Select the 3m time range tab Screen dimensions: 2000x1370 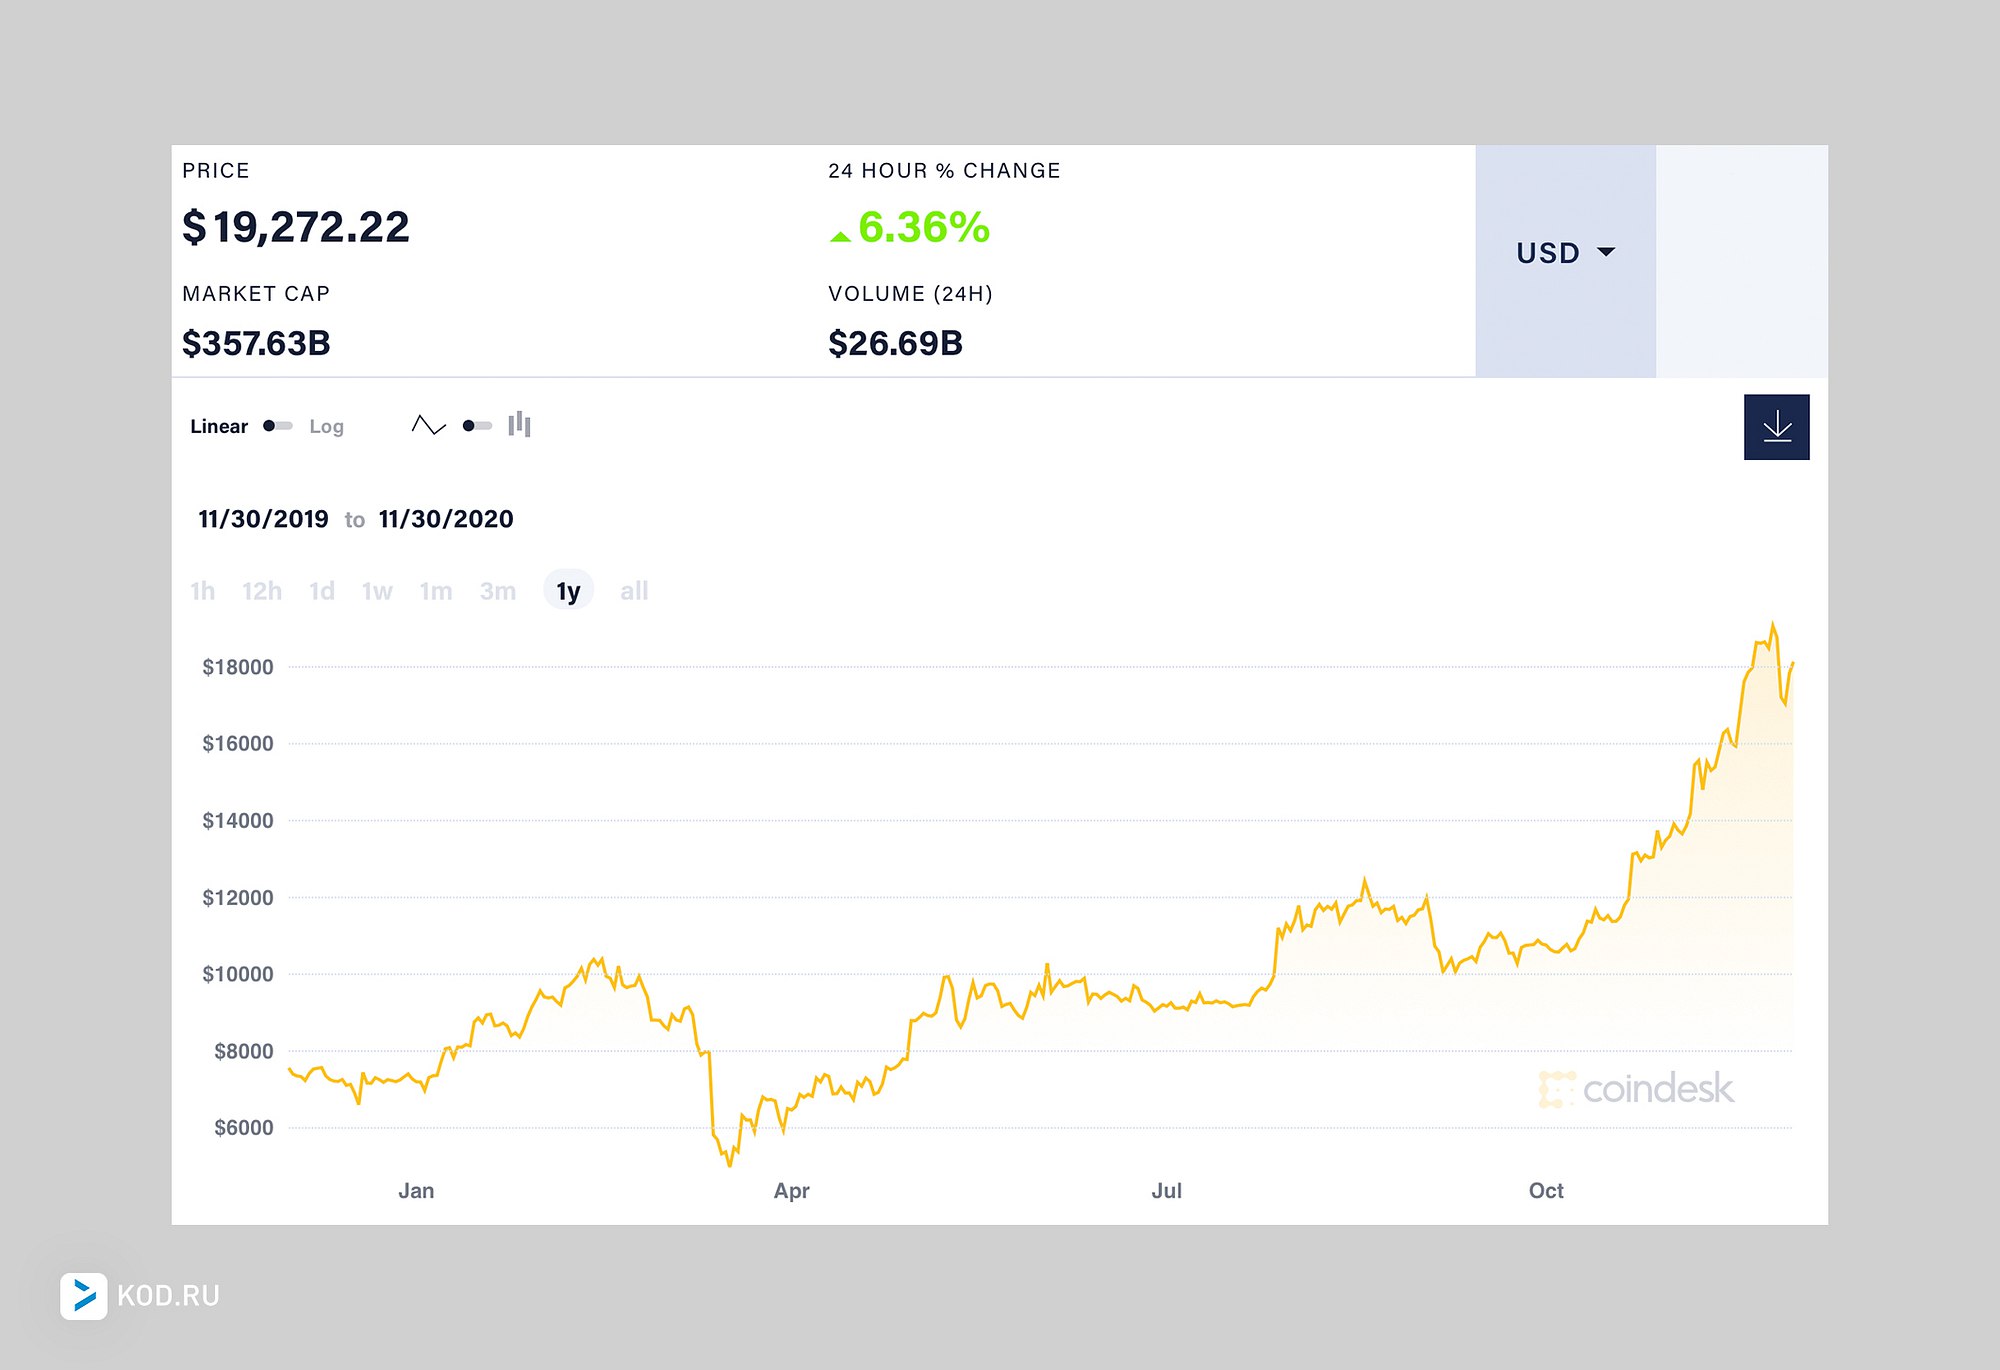click(x=497, y=591)
